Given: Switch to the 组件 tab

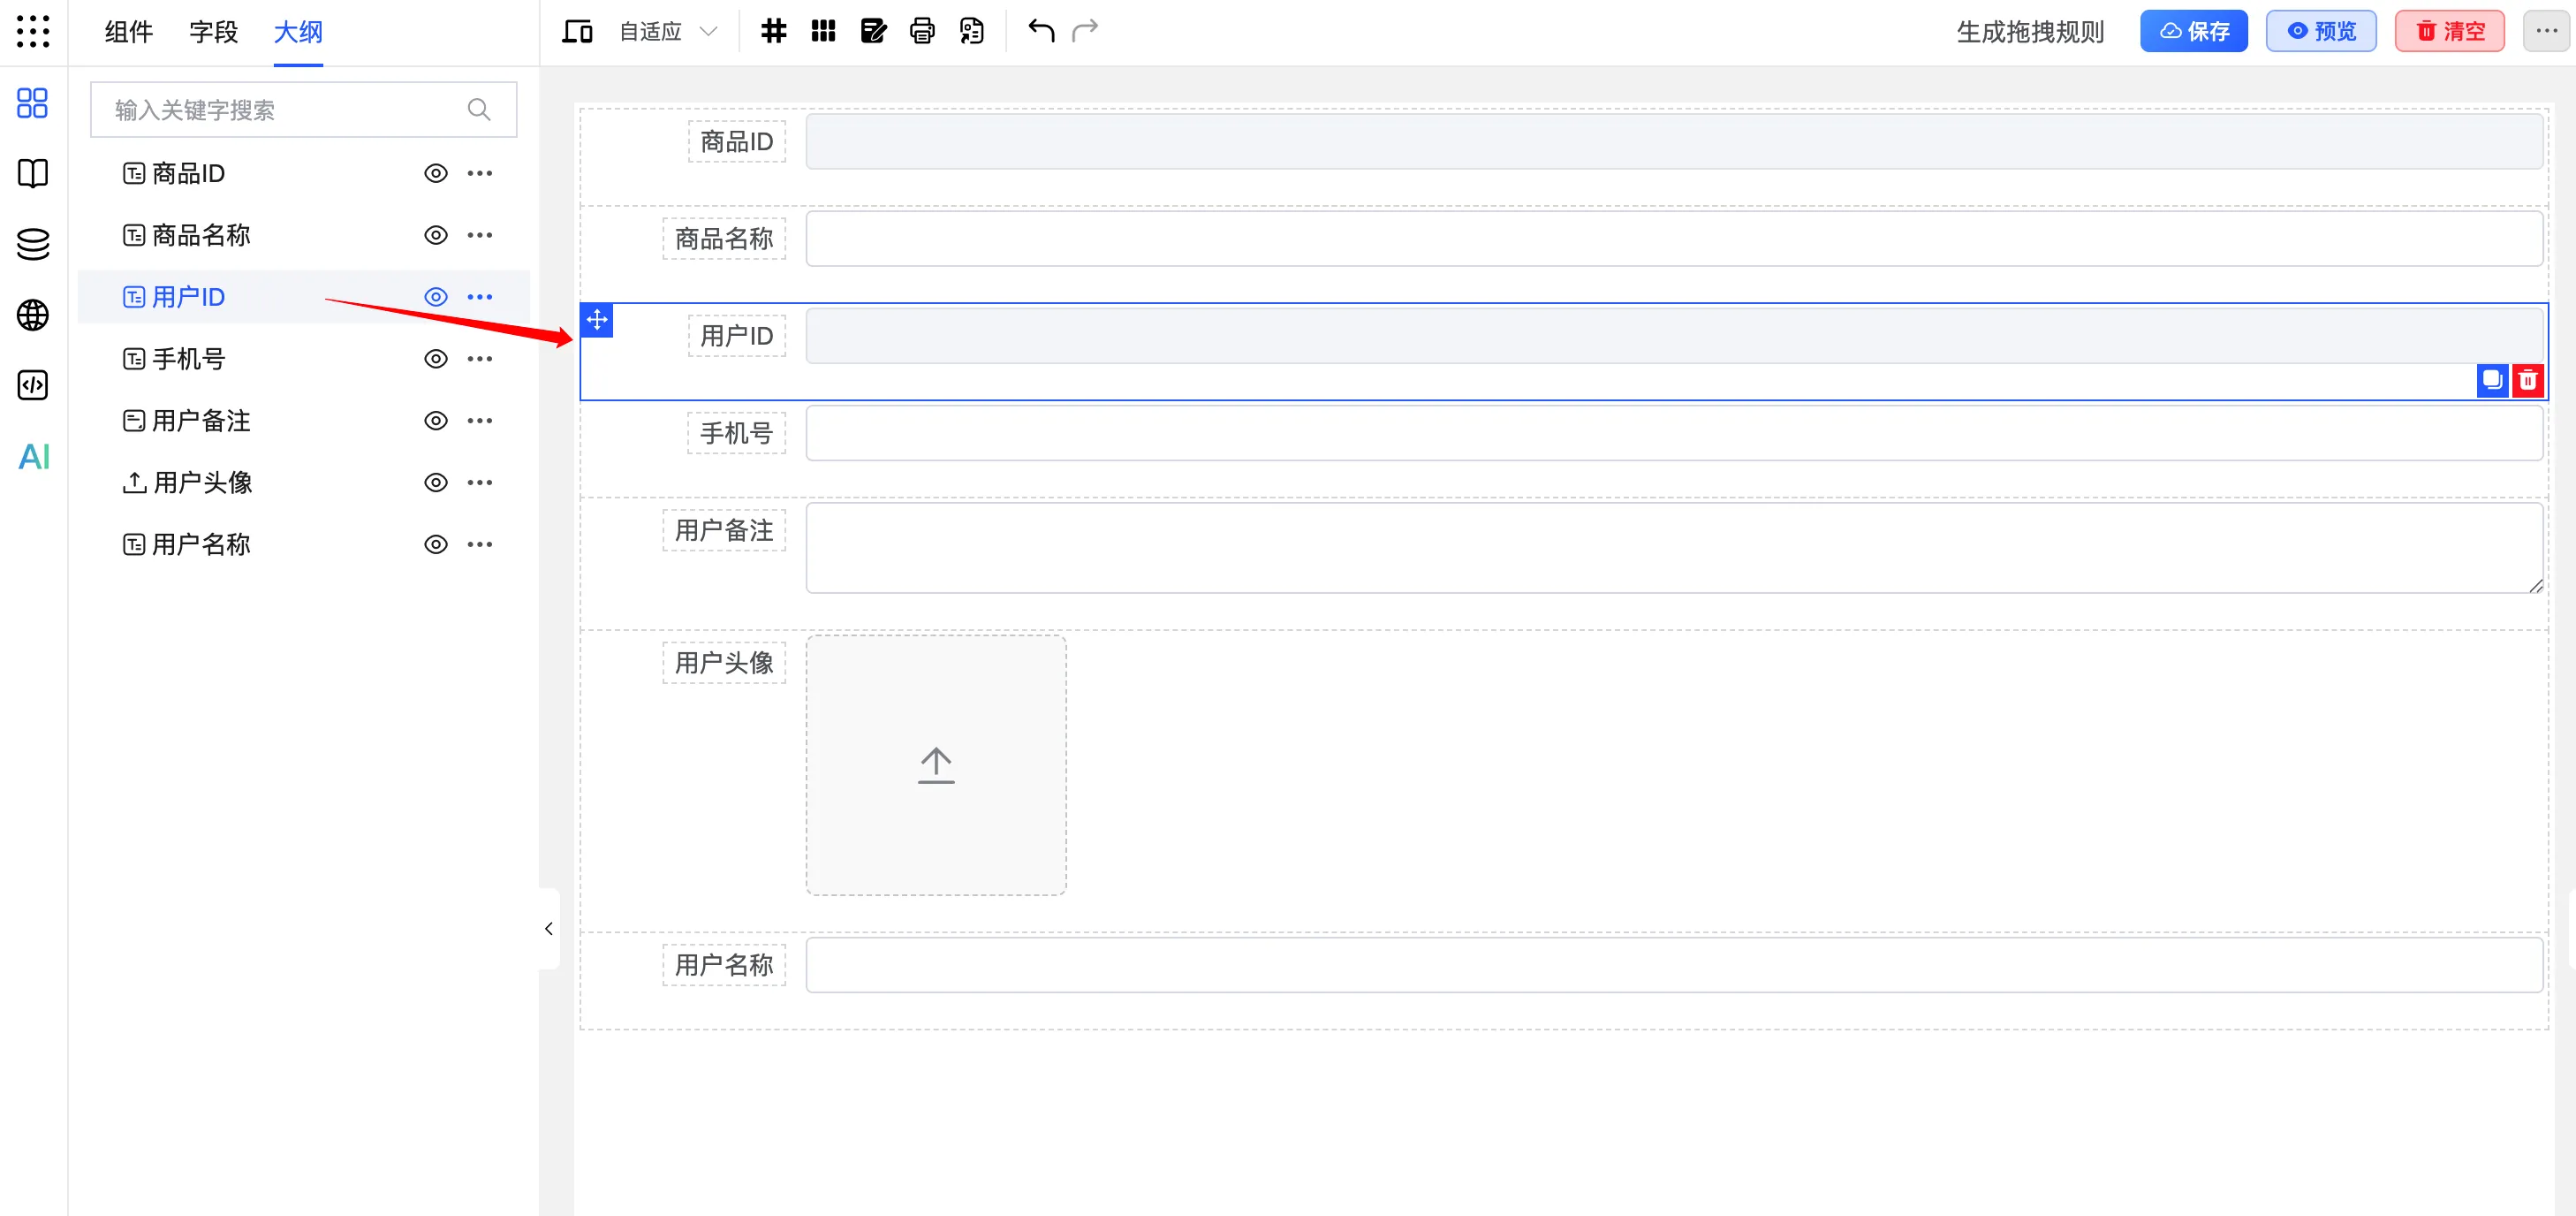Looking at the screenshot, I should click(x=127, y=31).
